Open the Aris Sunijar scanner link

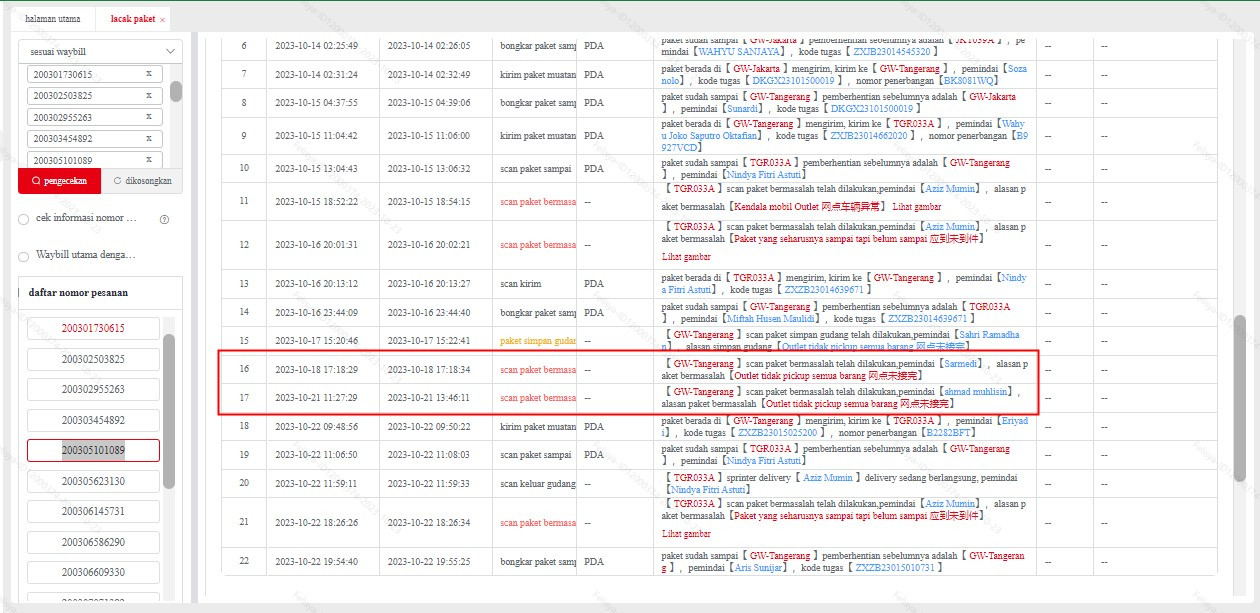tap(759, 567)
